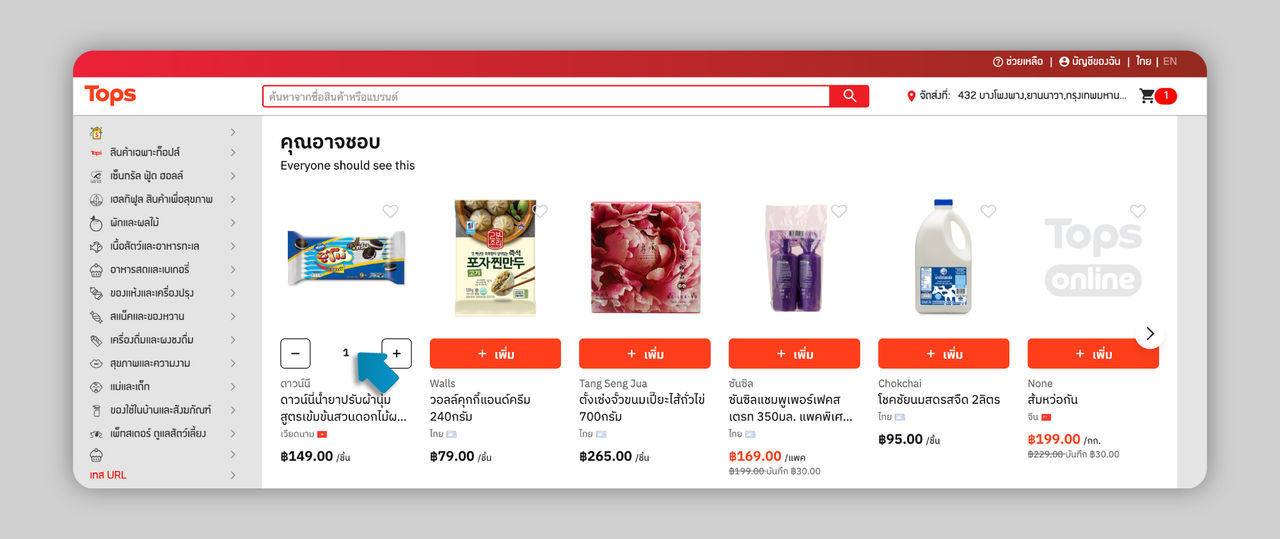Open the shopping cart icon
The image size is (1280, 539).
(1147, 96)
